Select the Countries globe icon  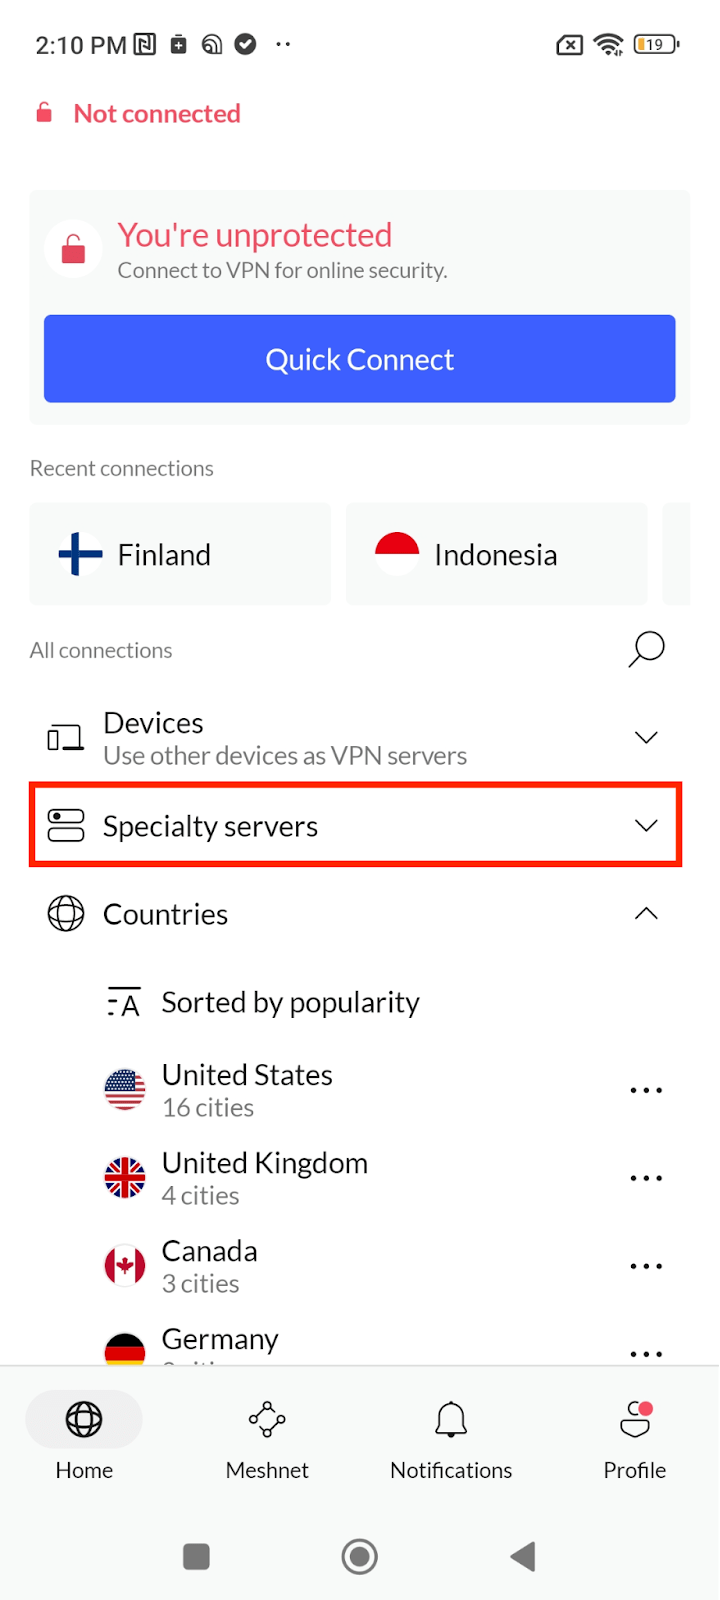[x=64, y=913]
